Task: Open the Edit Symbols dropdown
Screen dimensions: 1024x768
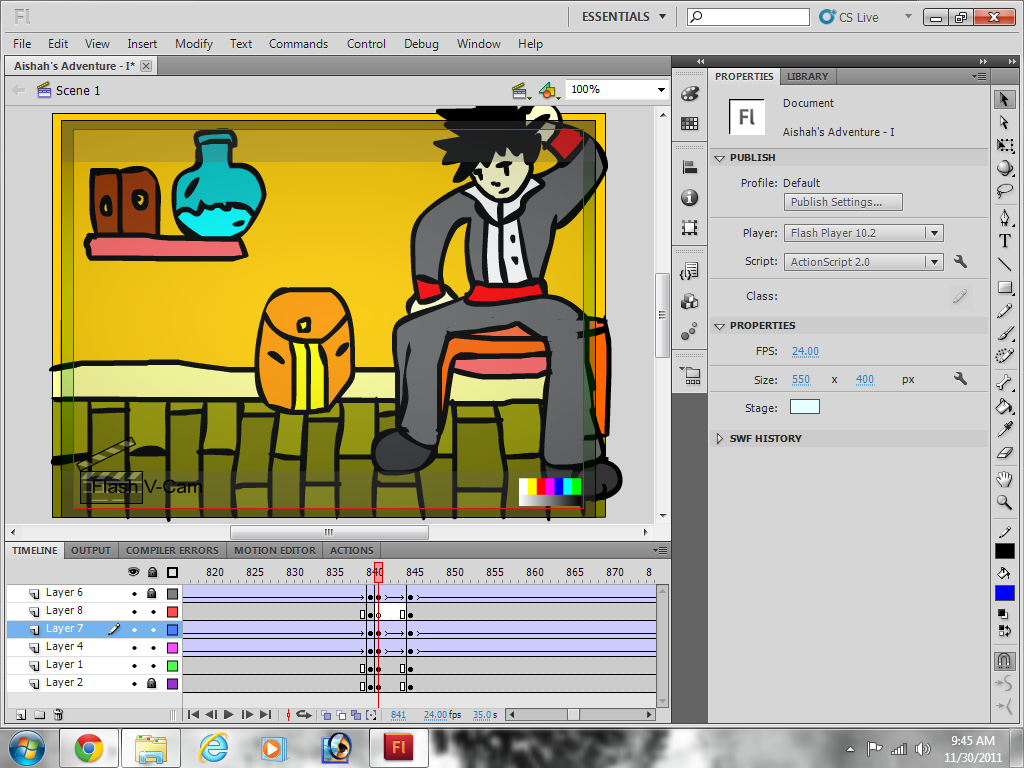Action: pos(549,91)
